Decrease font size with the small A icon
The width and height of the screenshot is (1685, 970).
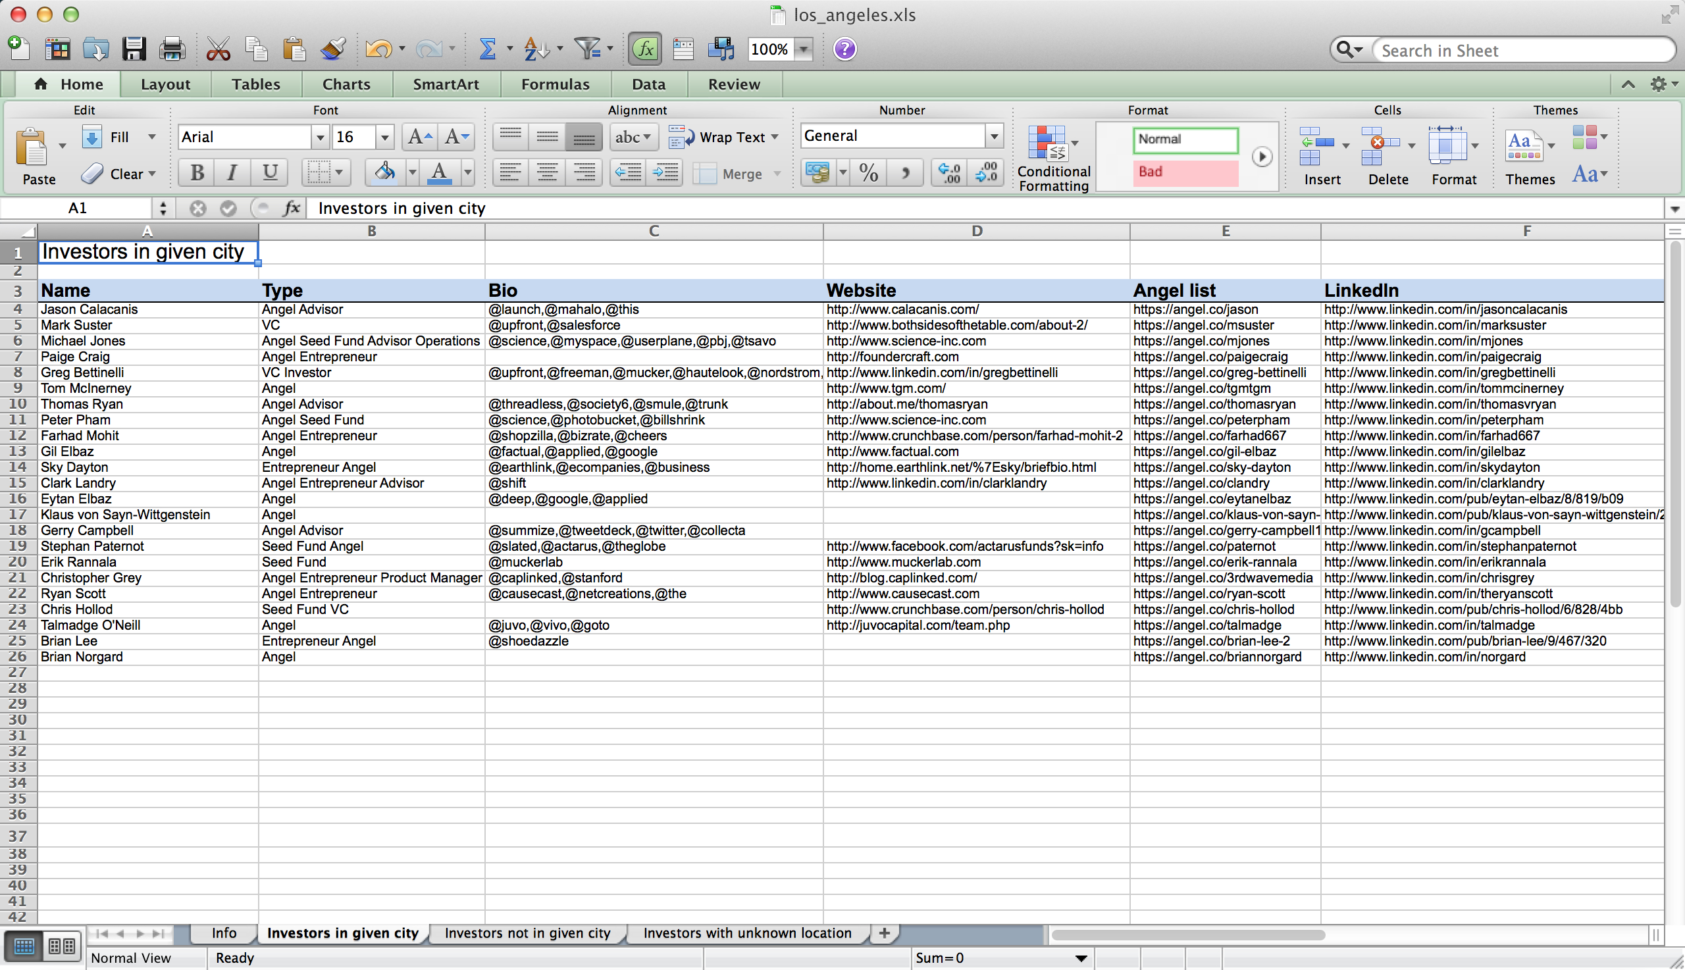457,137
